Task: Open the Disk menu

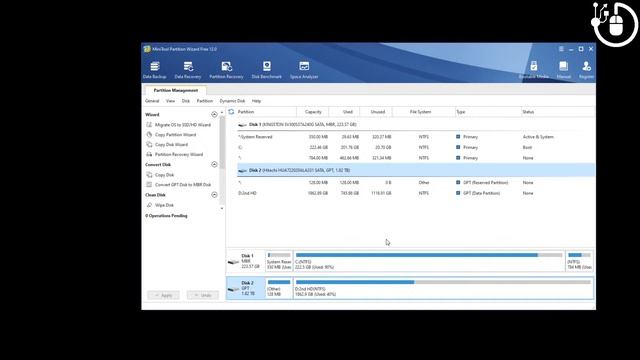Action: tap(186, 101)
